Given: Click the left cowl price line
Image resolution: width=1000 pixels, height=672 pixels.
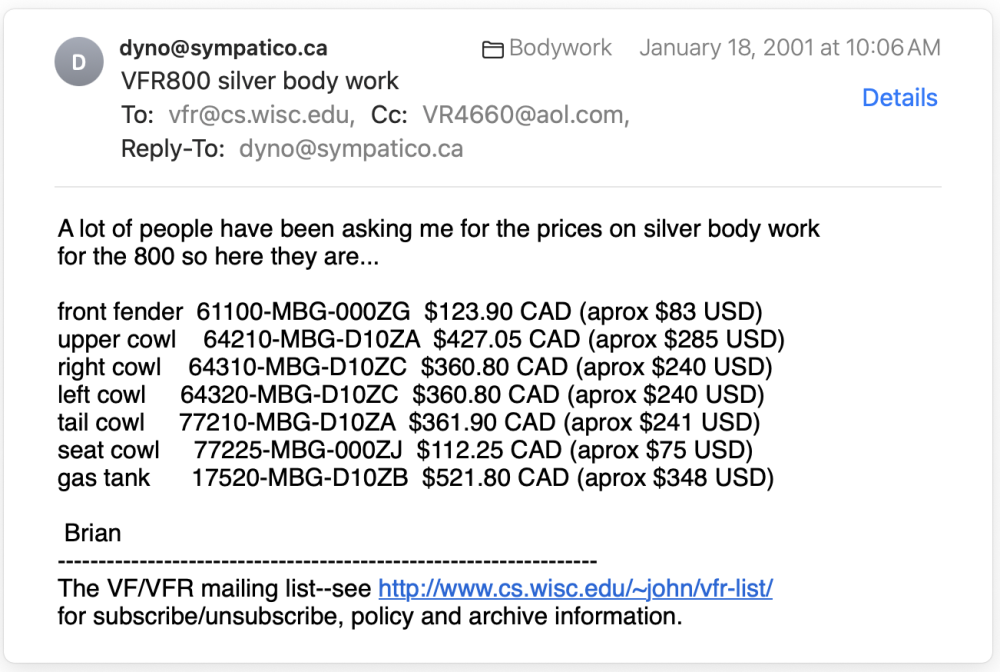Looking at the screenshot, I should click(x=410, y=394).
